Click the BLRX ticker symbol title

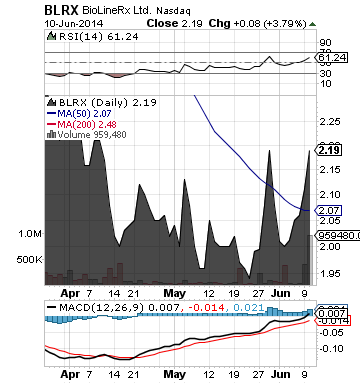[61, 10]
